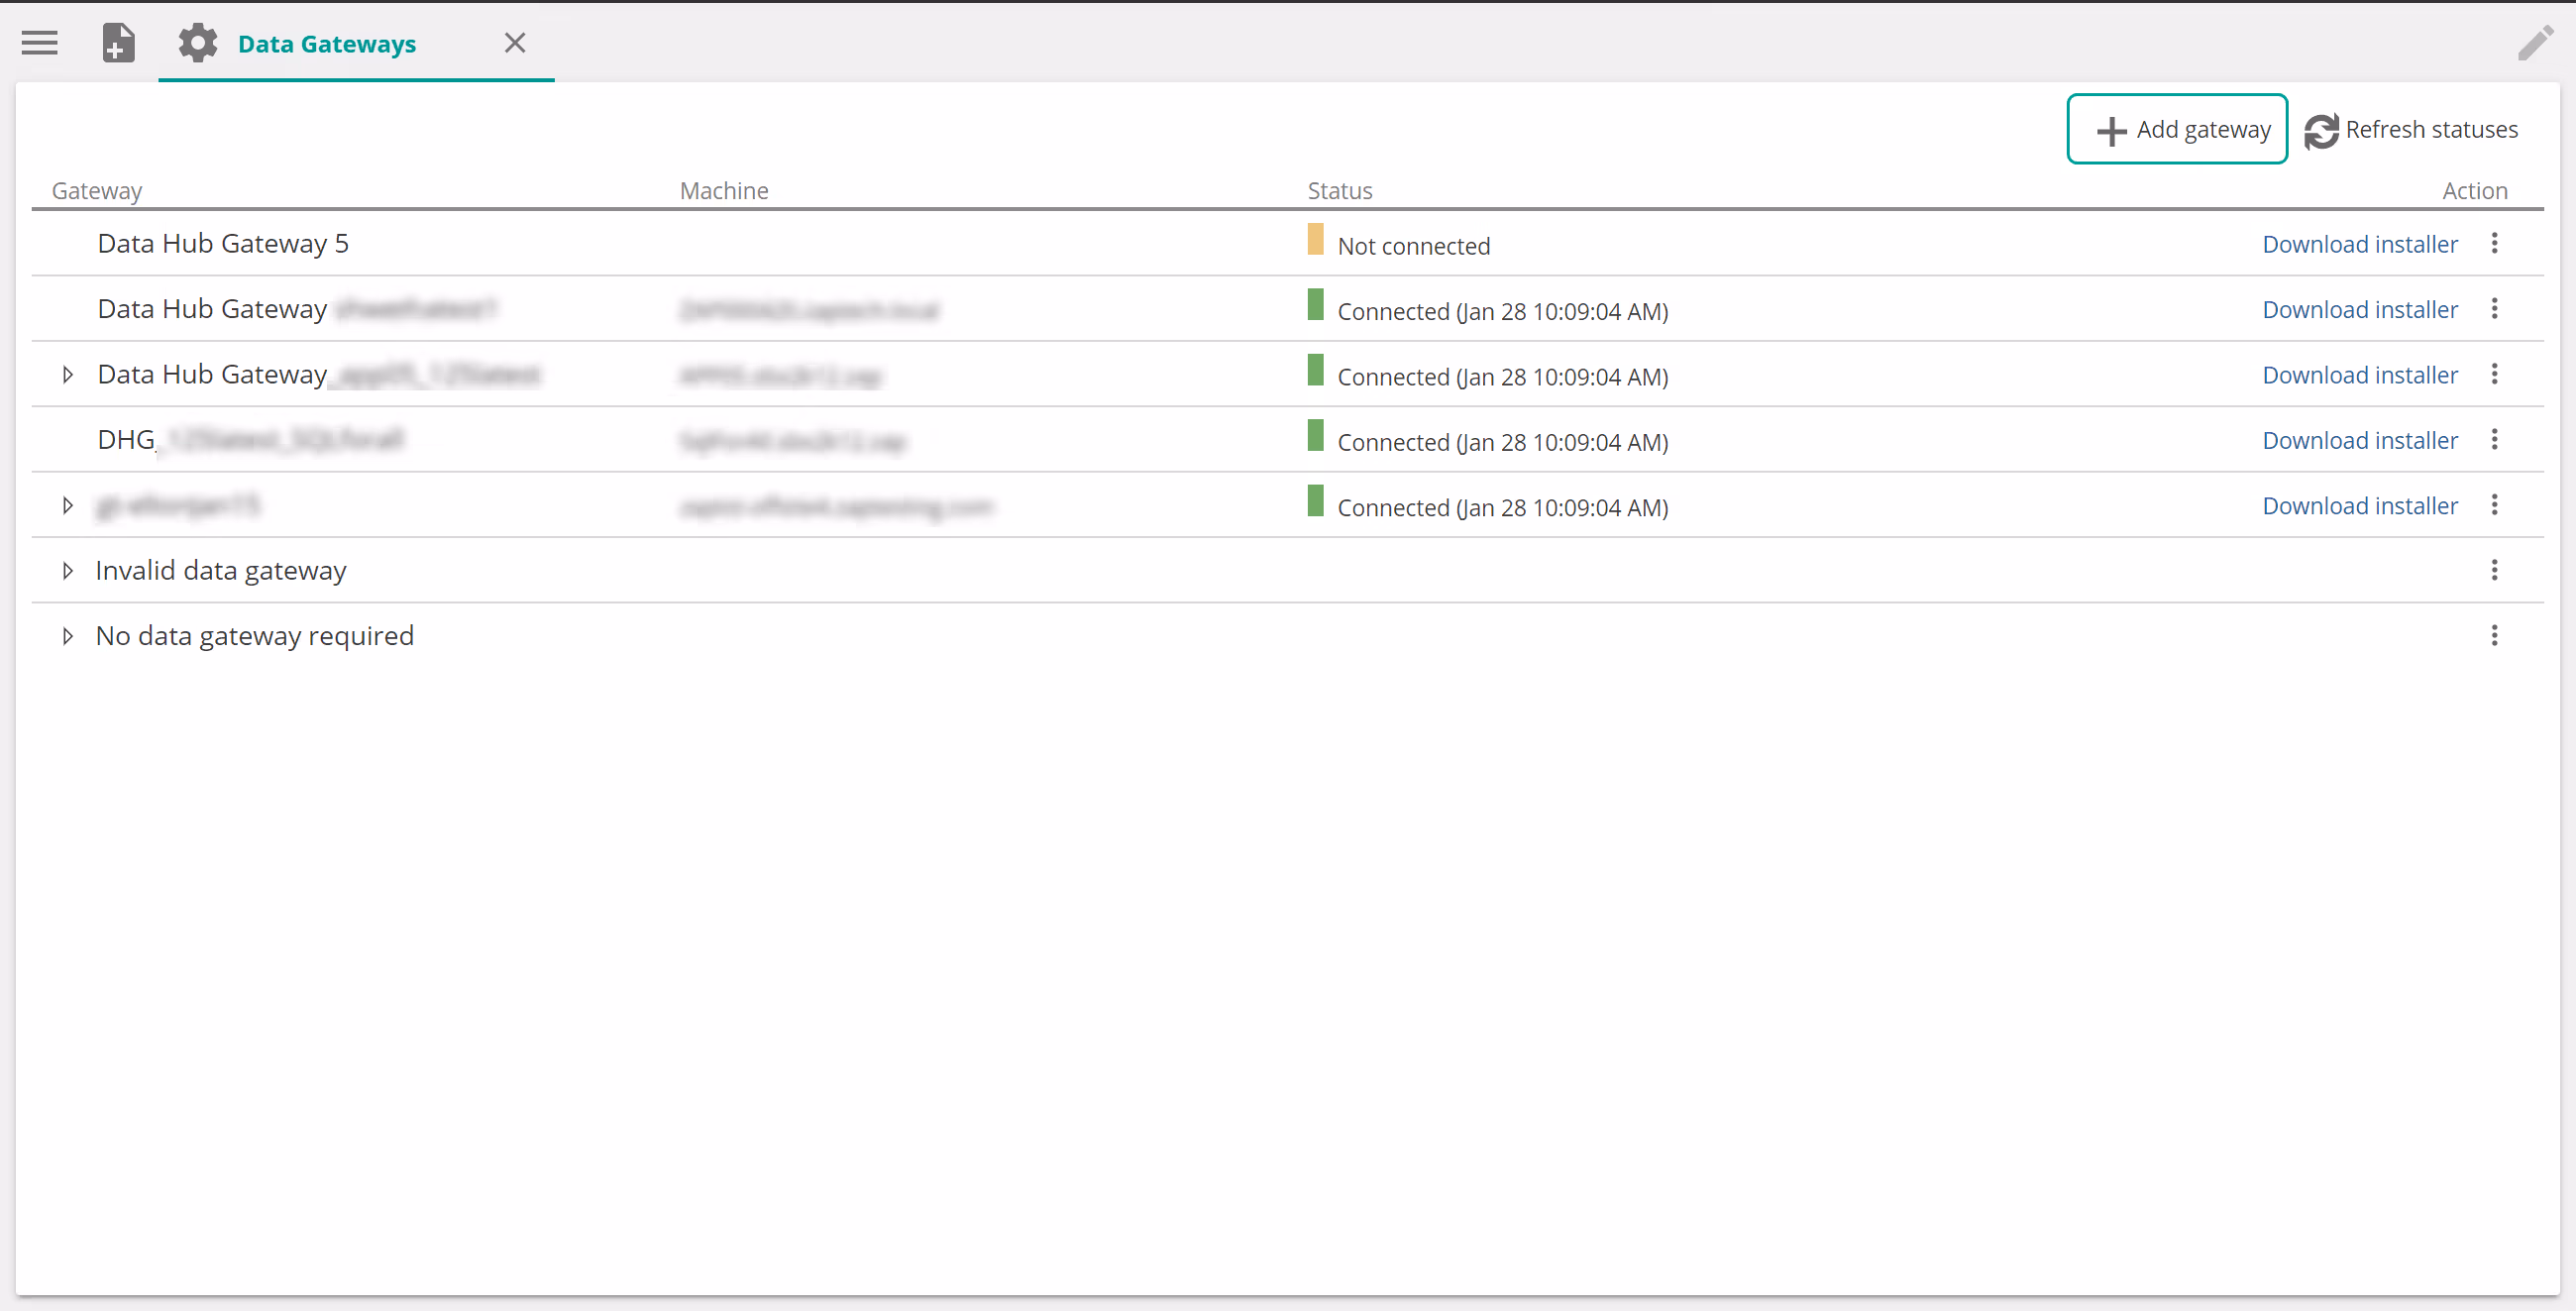
Task: Open actions menu for Data Hub Gateway 5
Action: (2494, 244)
